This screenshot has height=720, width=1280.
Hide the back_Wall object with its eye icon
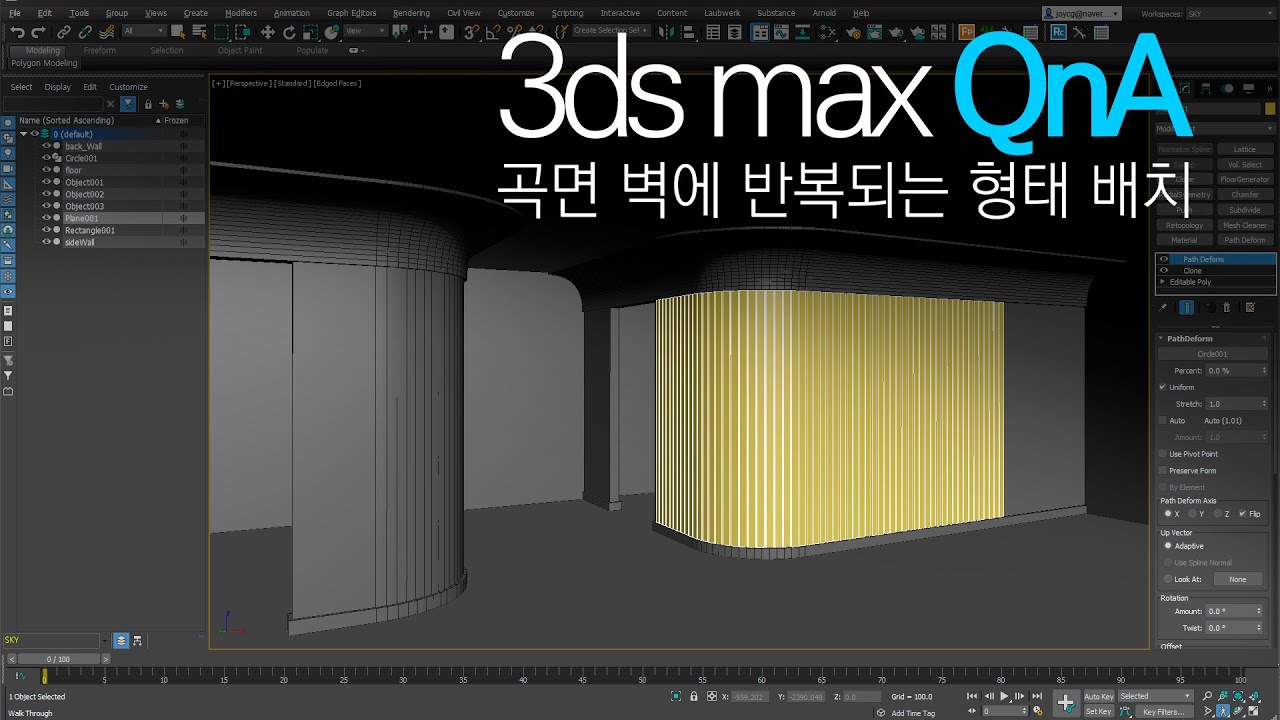point(46,146)
